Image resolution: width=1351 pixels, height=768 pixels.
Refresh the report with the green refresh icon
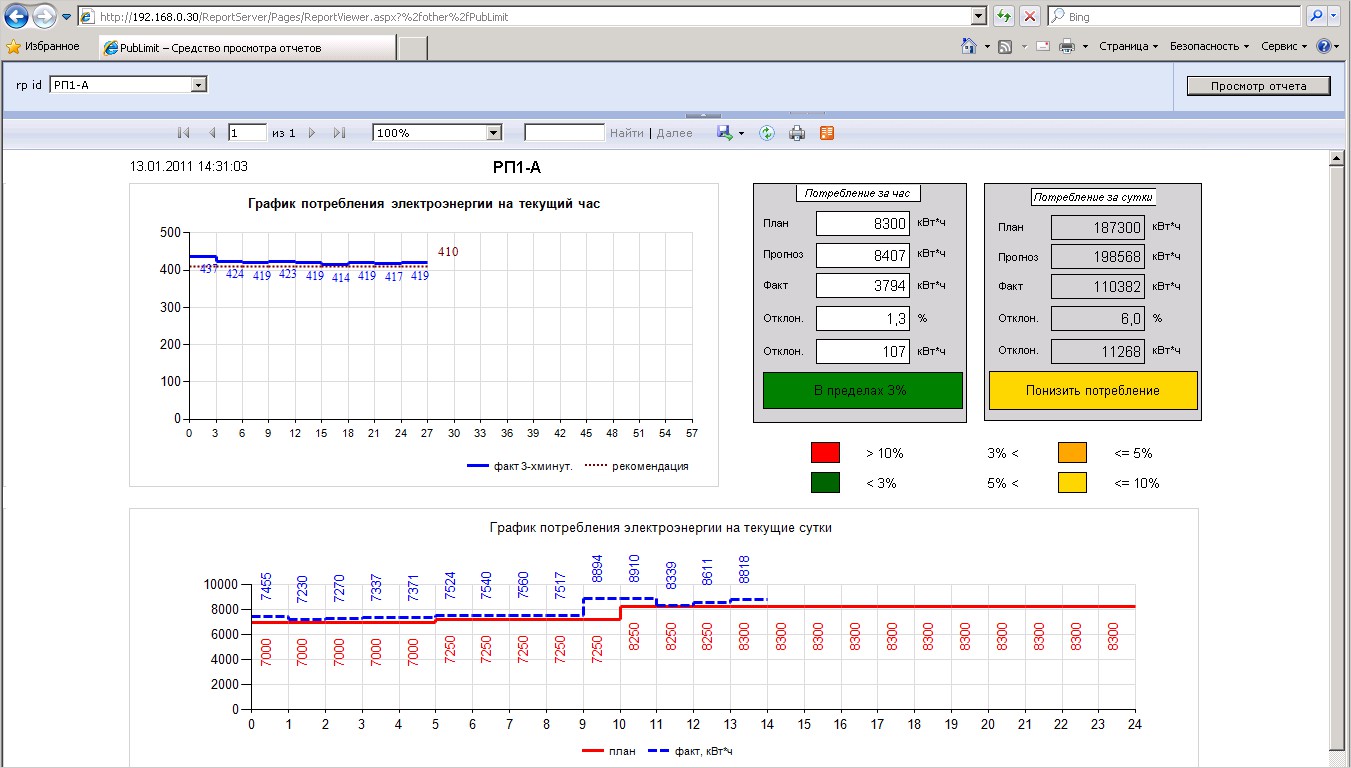[767, 133]
